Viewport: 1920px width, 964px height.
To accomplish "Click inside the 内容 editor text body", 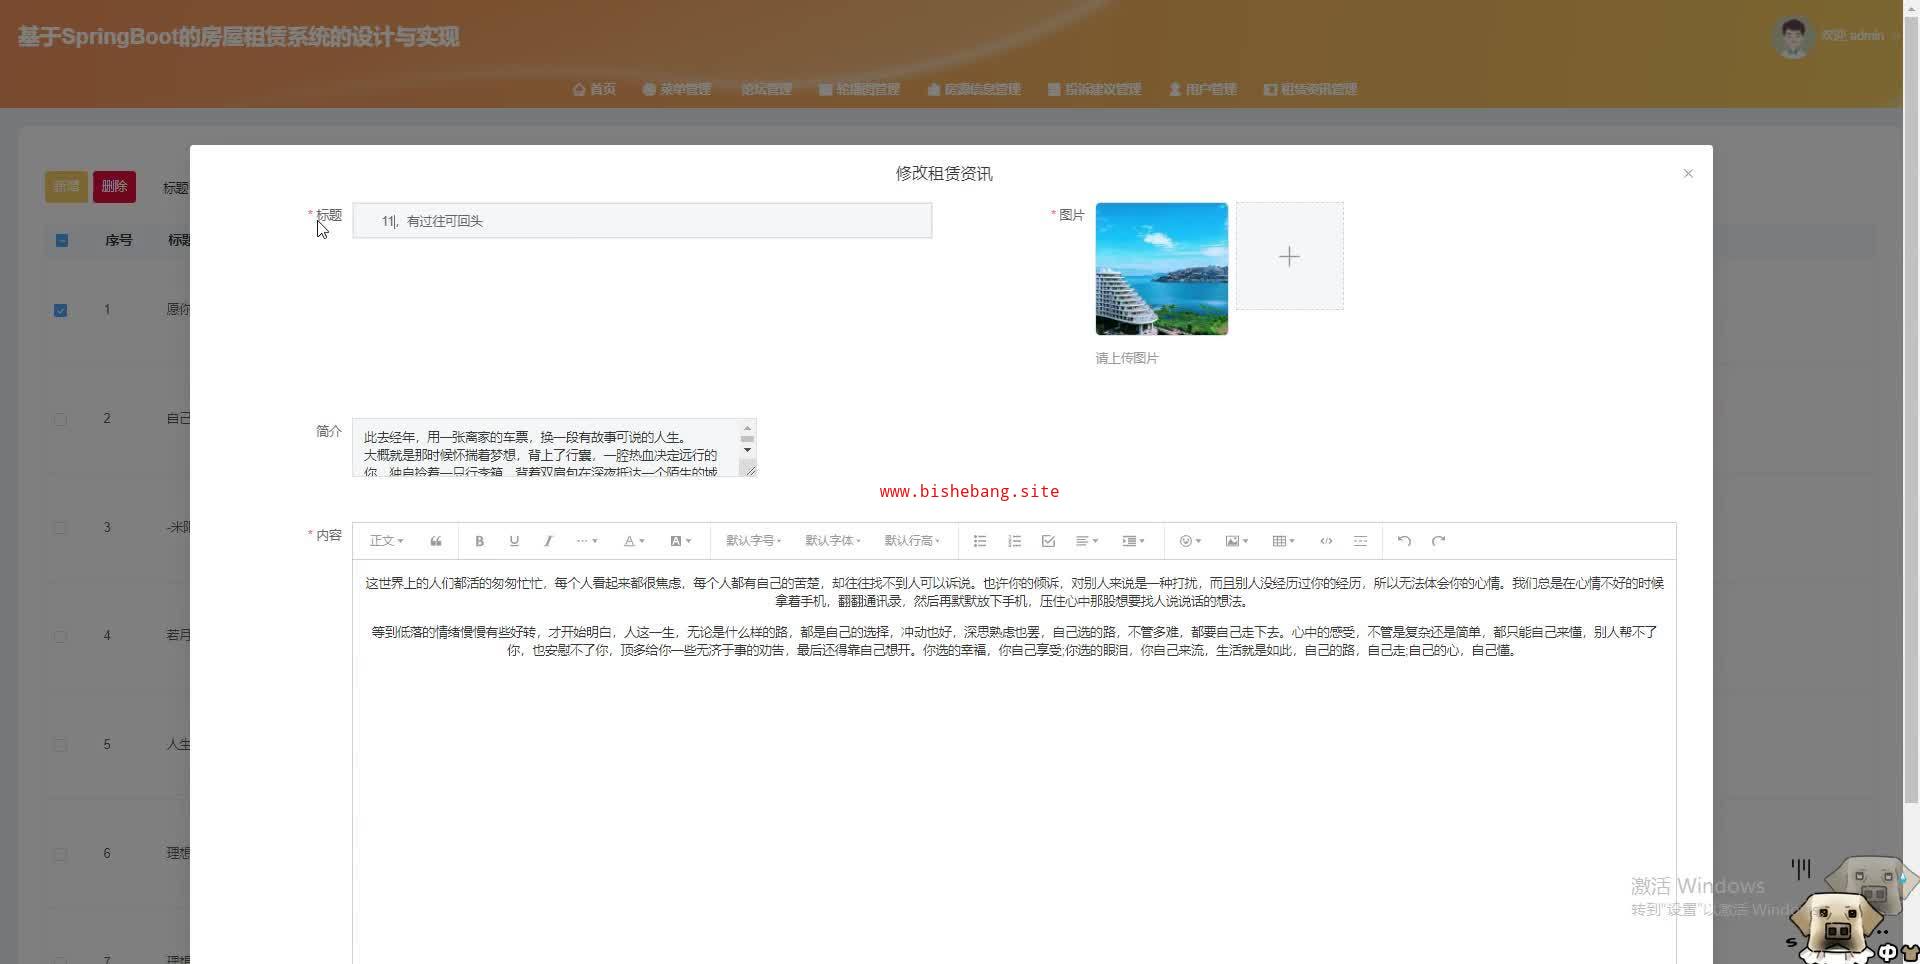I will [x=1014, y=760].
